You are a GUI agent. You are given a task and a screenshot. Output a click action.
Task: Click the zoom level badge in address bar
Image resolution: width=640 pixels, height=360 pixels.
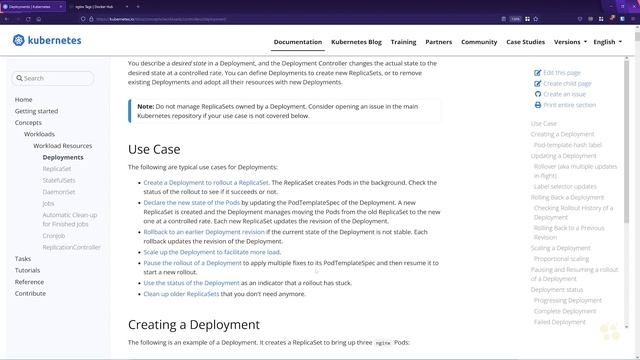point(516,19)
